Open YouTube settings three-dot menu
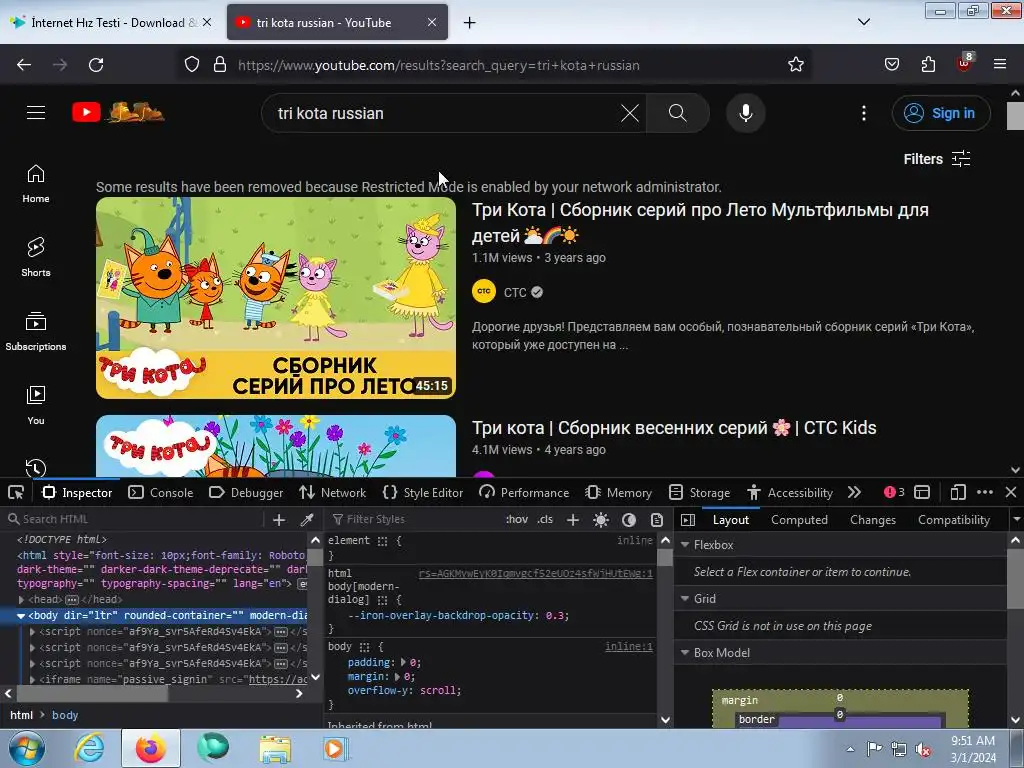 (863, 113)
